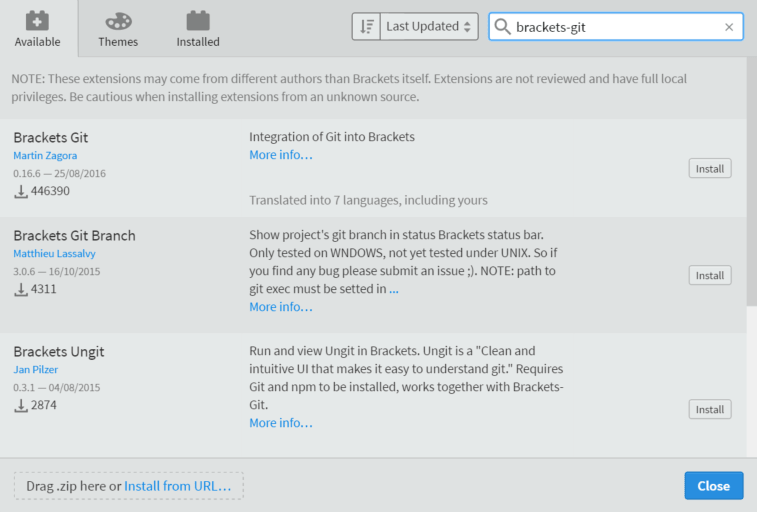
Task: Open More info for Brackets Ungit
Action: click(x=280, y=423)
